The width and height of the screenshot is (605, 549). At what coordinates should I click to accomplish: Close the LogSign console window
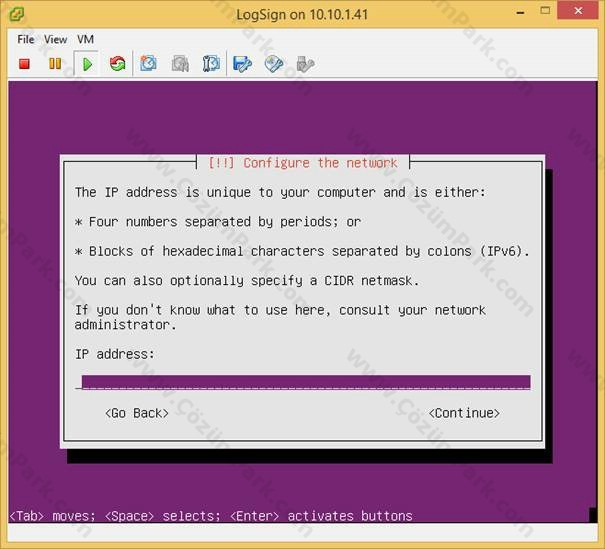point(578,11)
